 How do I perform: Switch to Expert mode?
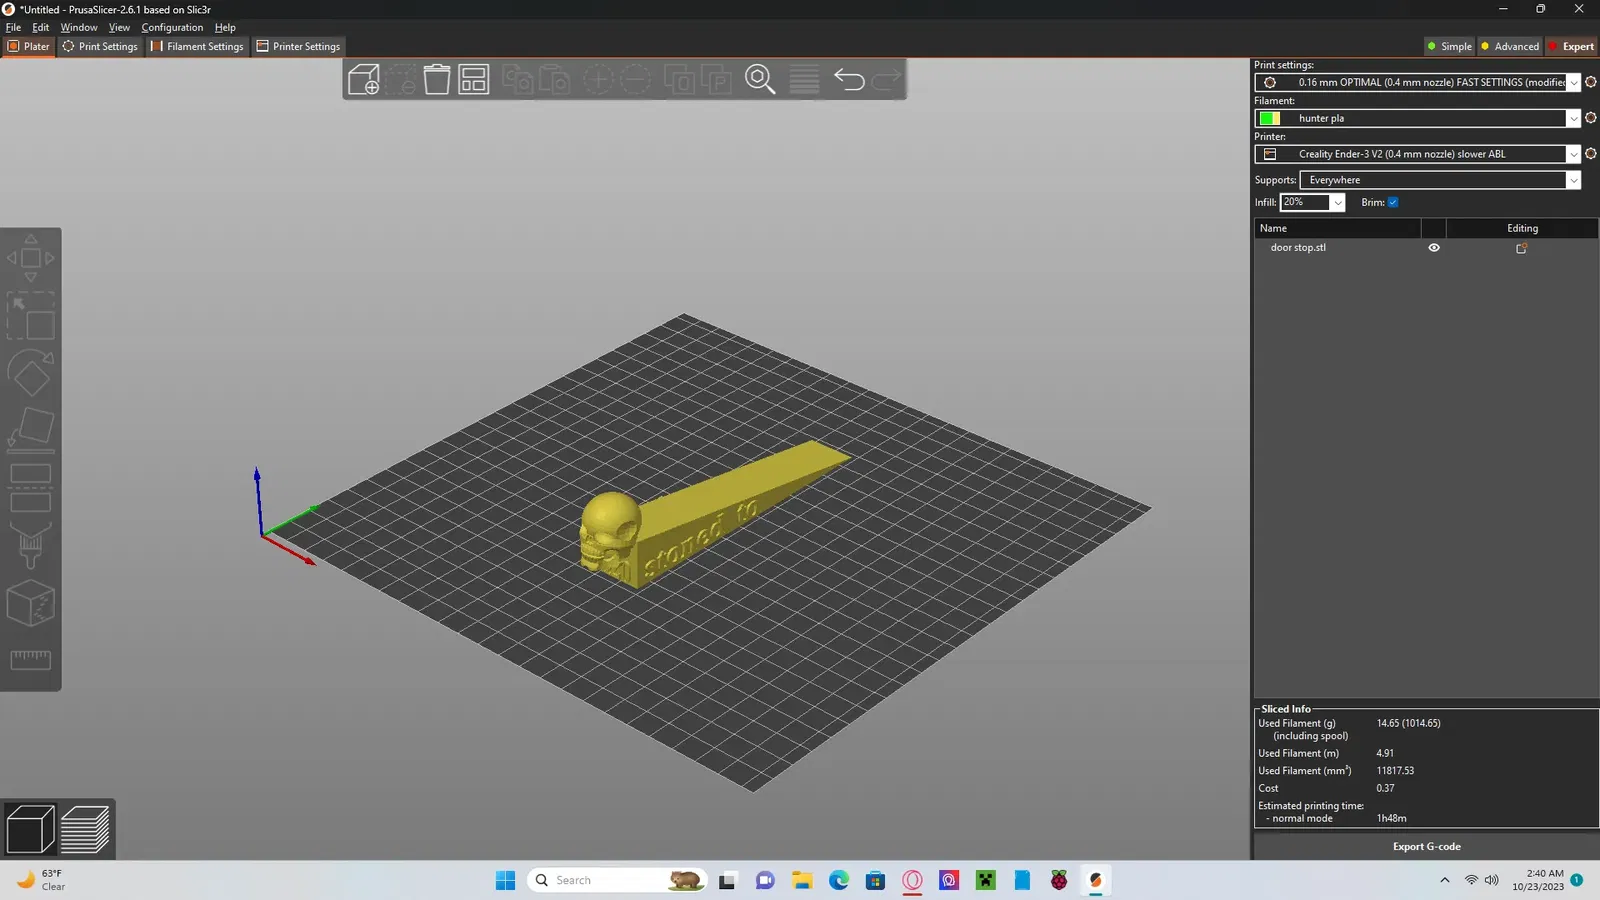pos(1571,46)
